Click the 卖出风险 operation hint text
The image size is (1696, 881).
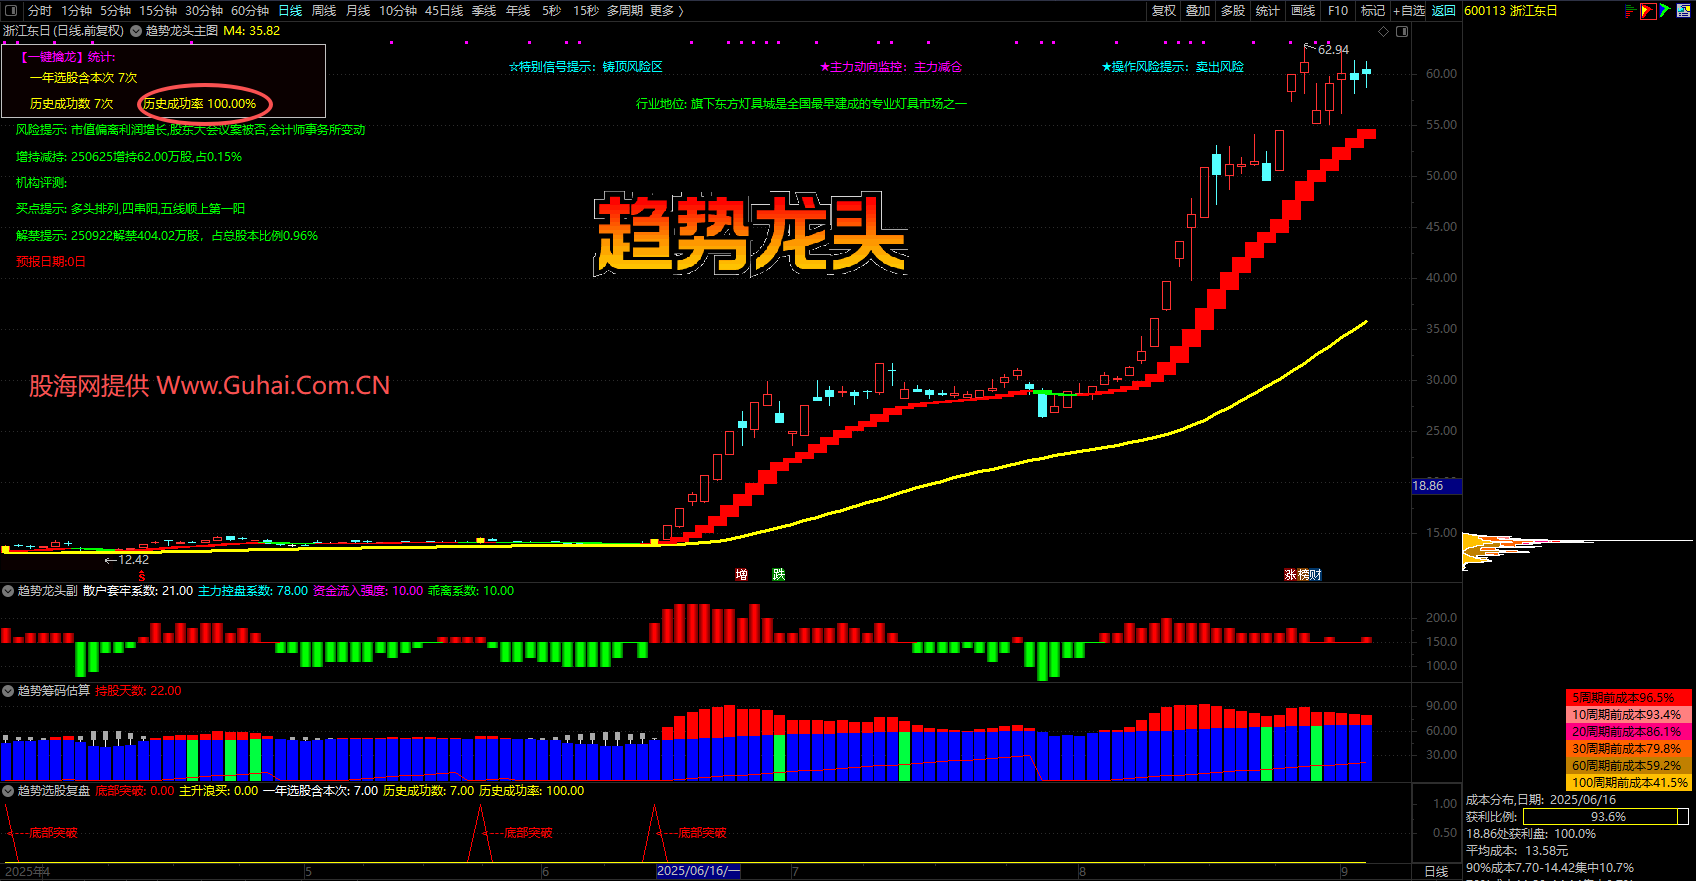1220,67
